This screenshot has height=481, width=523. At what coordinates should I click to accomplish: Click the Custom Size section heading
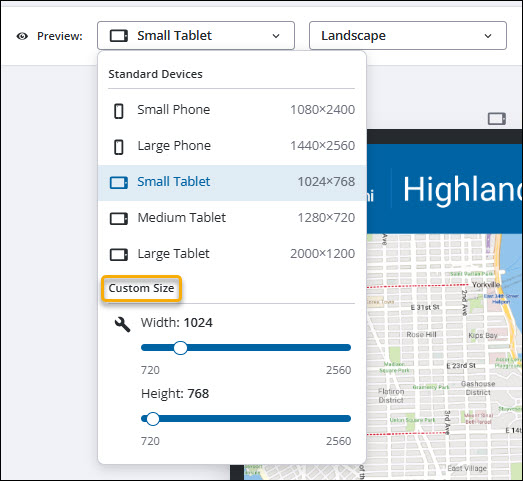[141, 289]
